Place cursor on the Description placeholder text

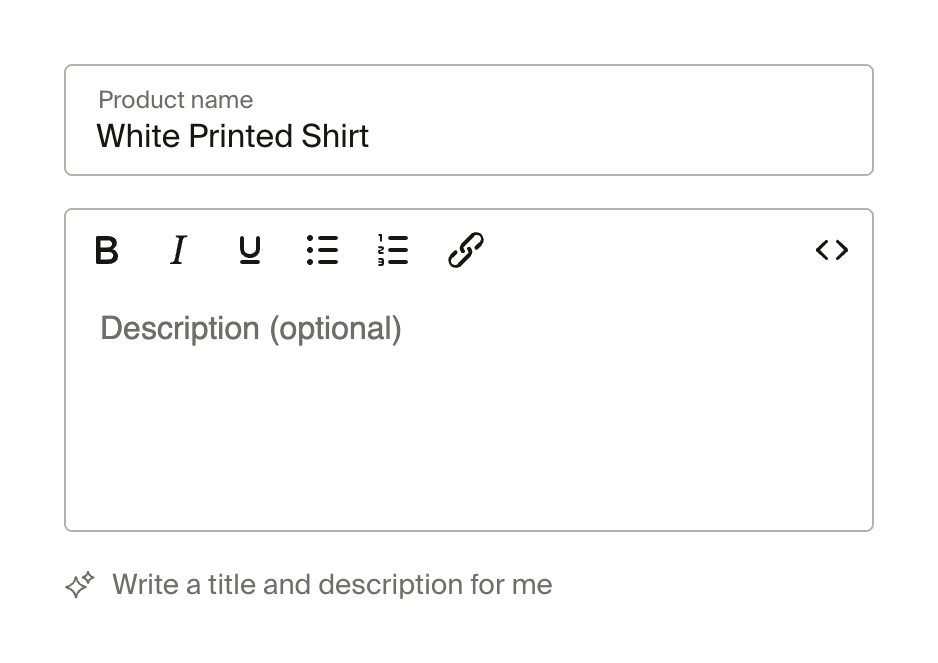coord(251,329)
